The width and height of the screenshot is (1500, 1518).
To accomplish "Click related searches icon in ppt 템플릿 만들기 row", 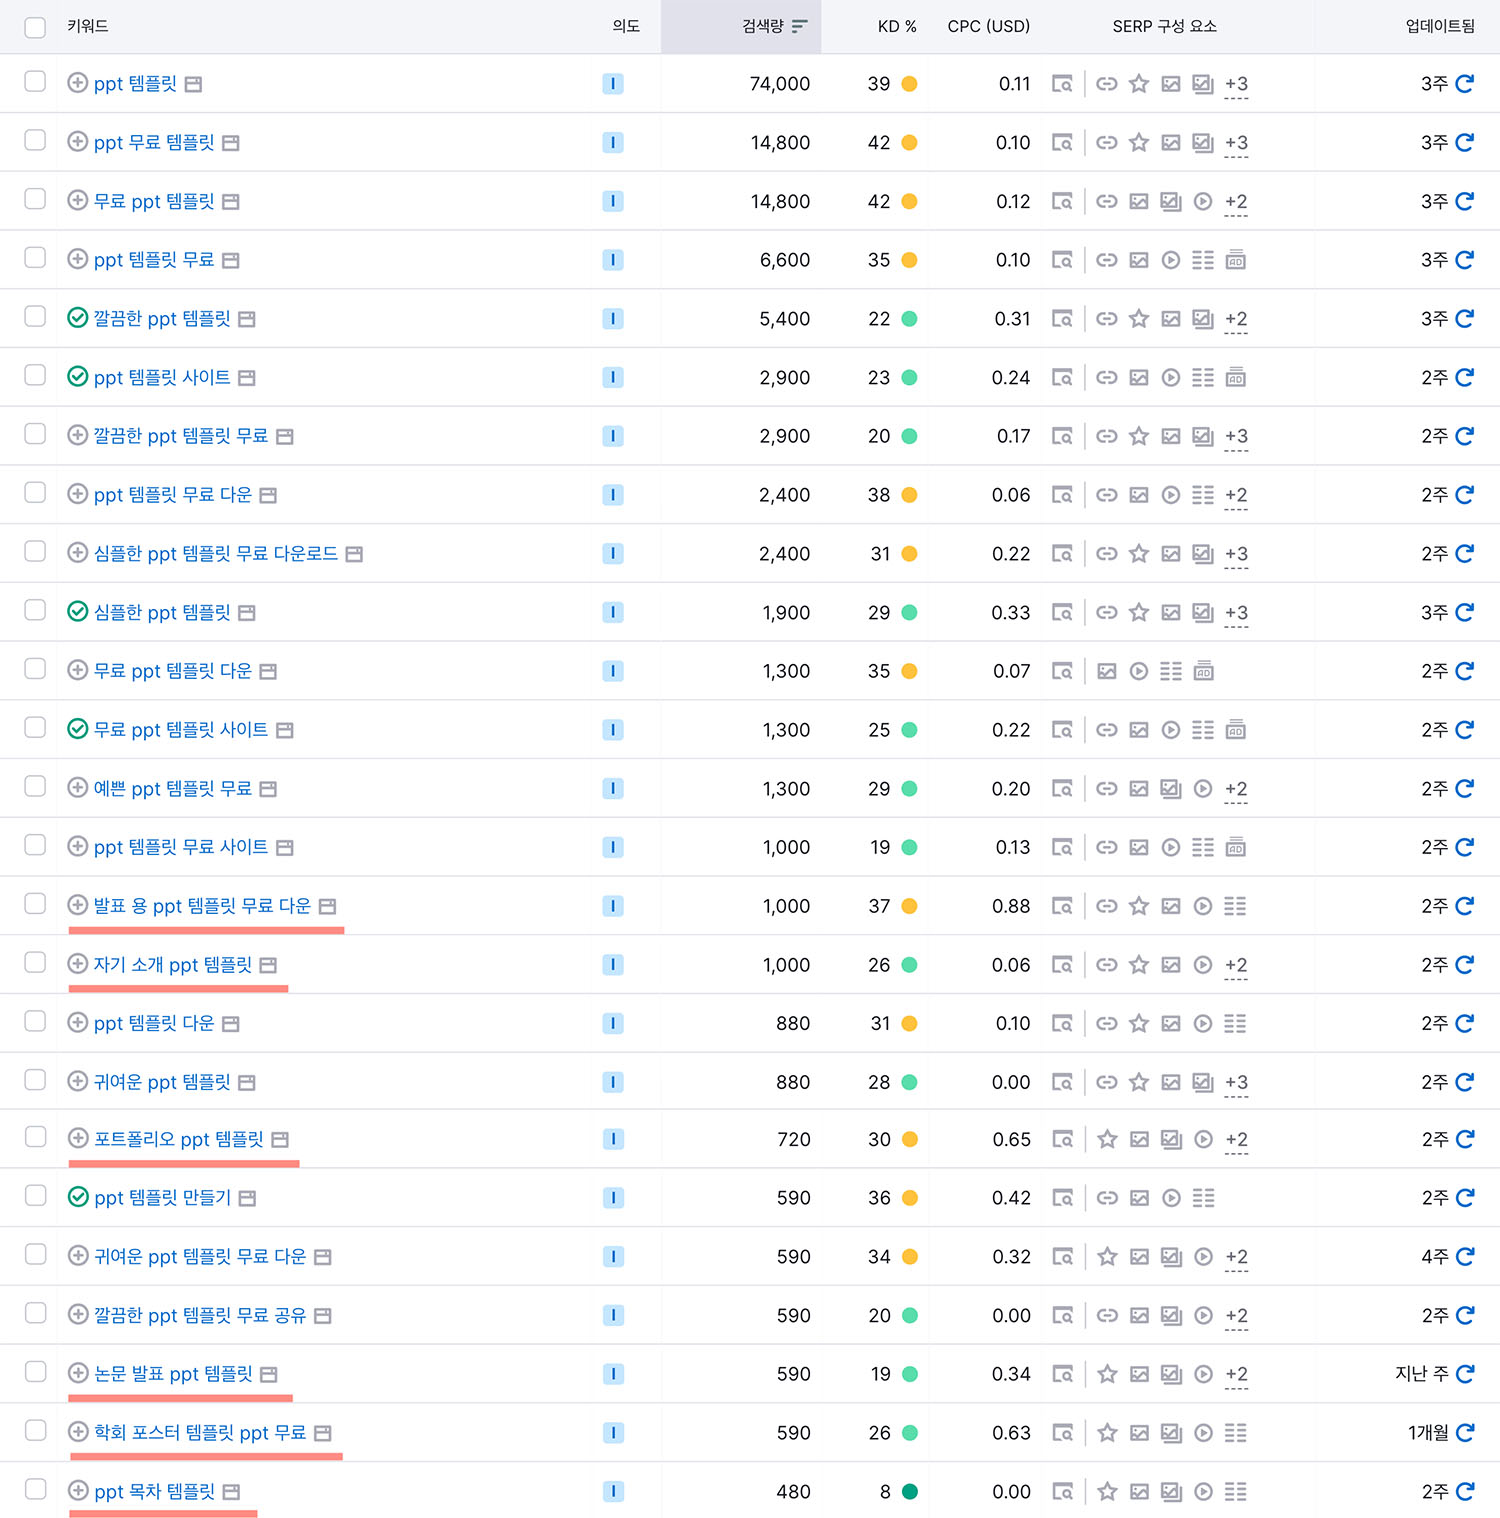I will [1203, 1198].
